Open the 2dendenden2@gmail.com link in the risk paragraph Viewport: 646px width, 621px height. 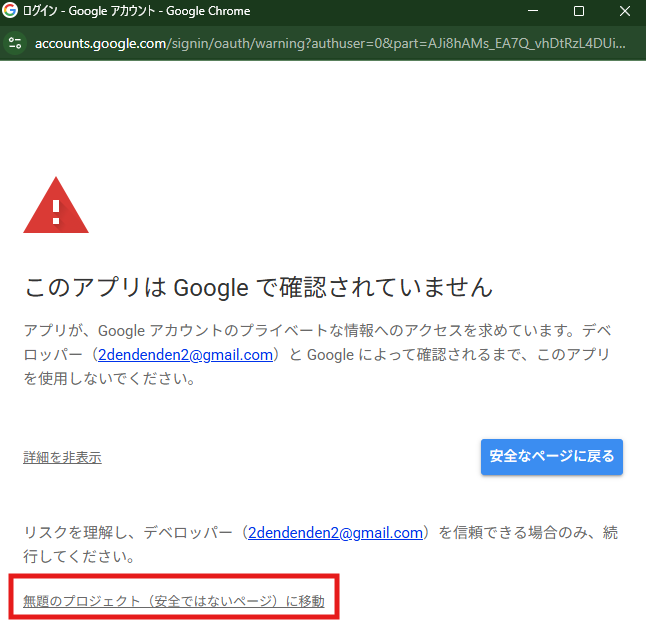point(335,533)
